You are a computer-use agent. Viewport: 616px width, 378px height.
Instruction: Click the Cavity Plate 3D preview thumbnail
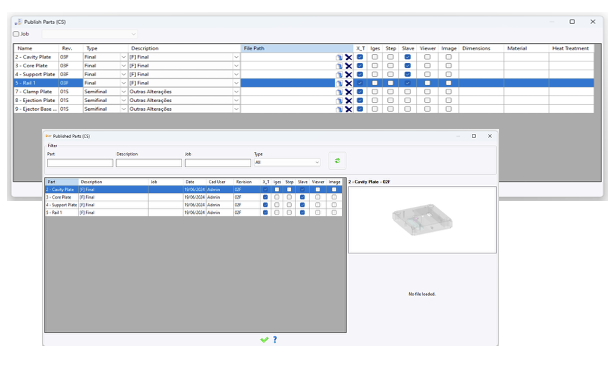(422, 220)
